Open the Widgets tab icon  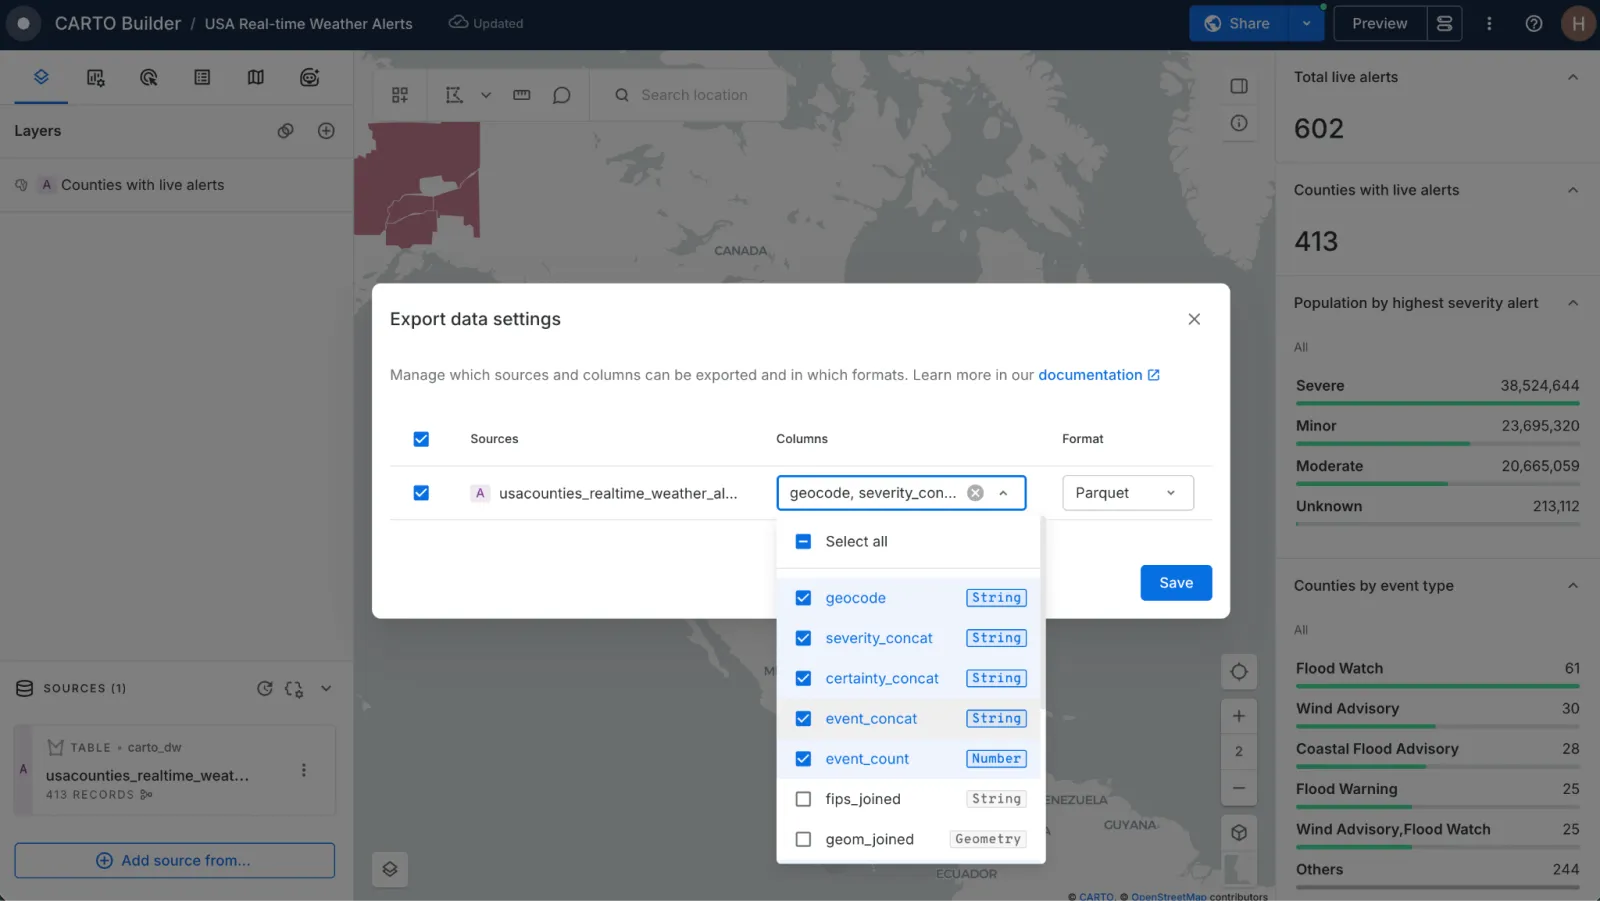[x=95, y=77]
